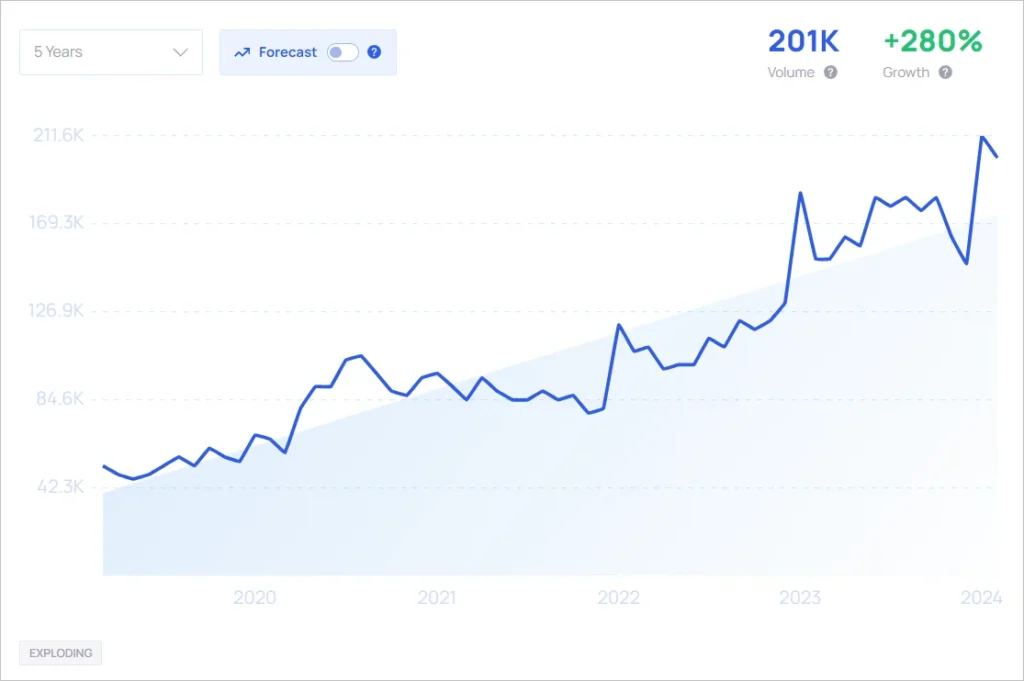
Task: Click the 2023 x-axis year label
Action: coord(800,598)
